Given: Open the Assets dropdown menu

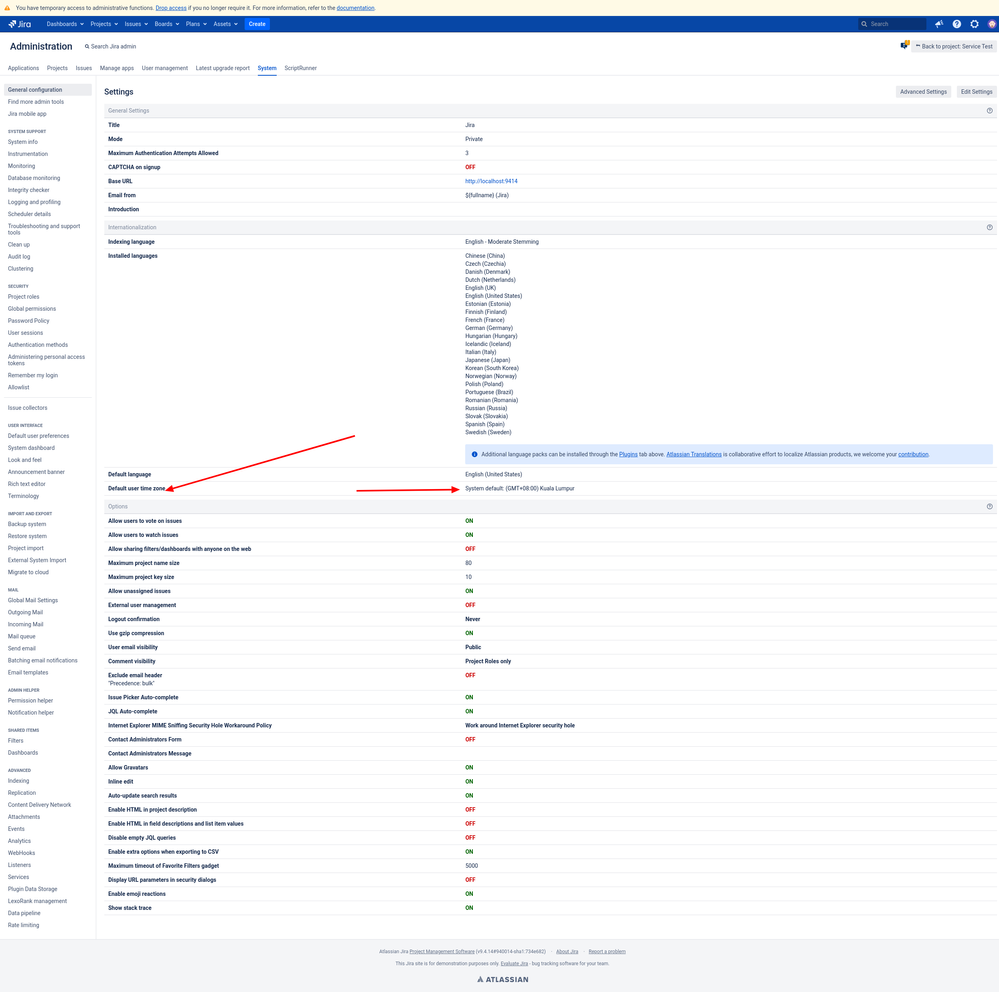Looking at the screenshot, I should [226, 24].
